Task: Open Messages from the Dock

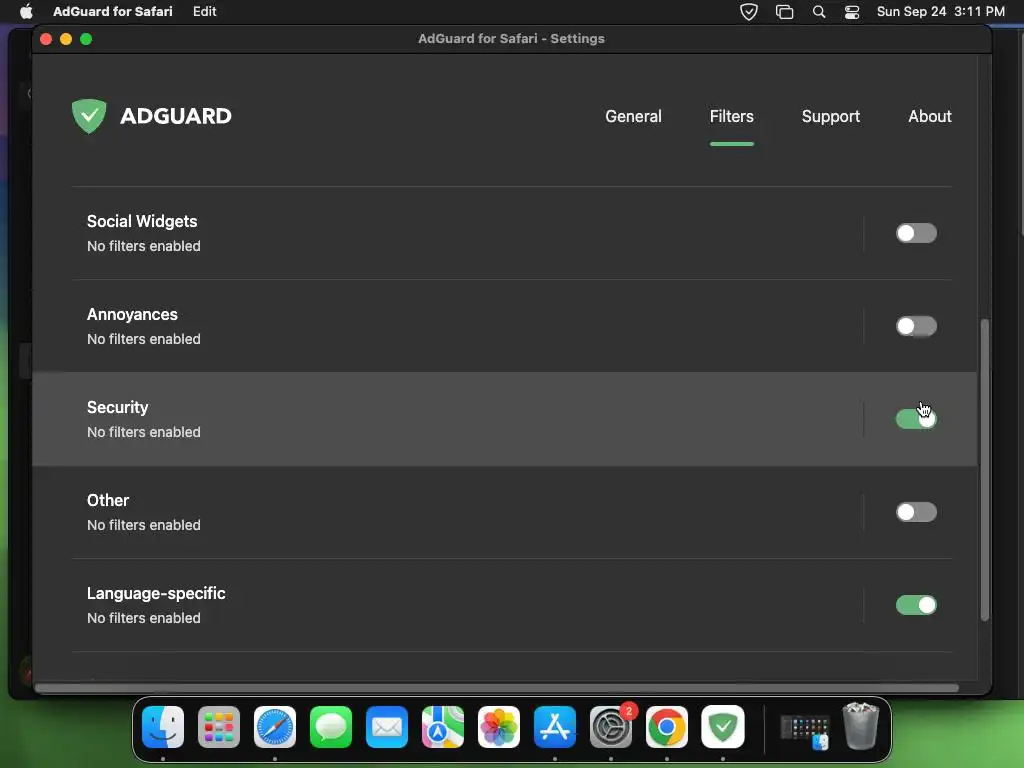Action: pos(331,727)
